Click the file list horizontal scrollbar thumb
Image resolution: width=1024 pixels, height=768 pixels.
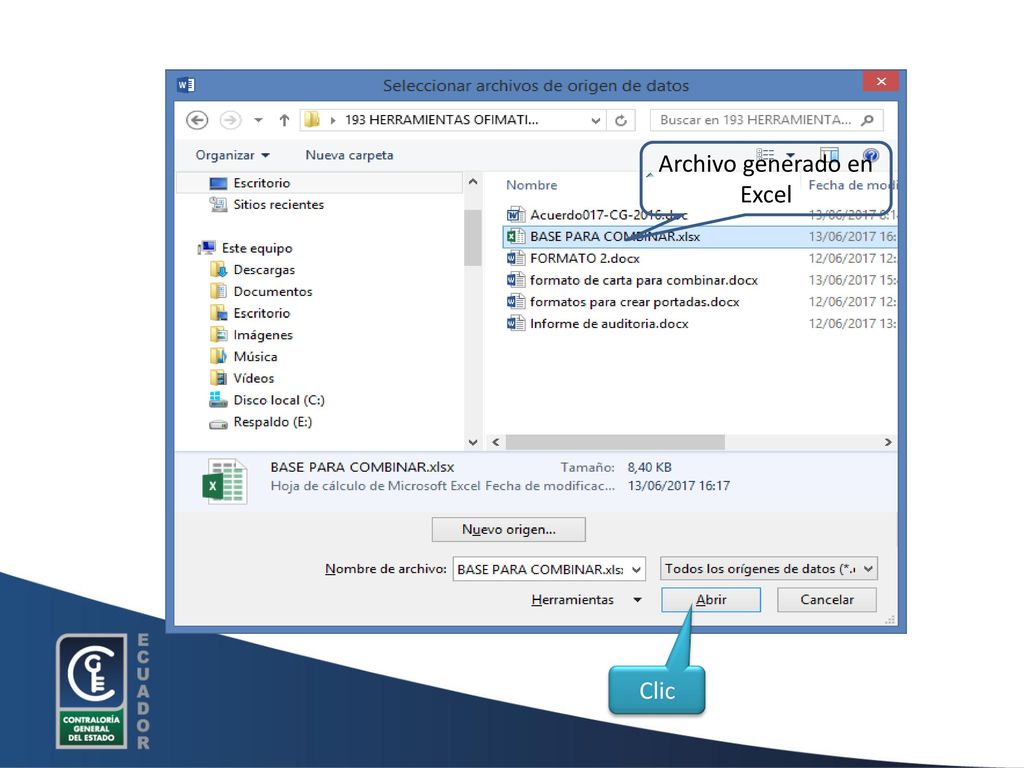pos(615,442)
